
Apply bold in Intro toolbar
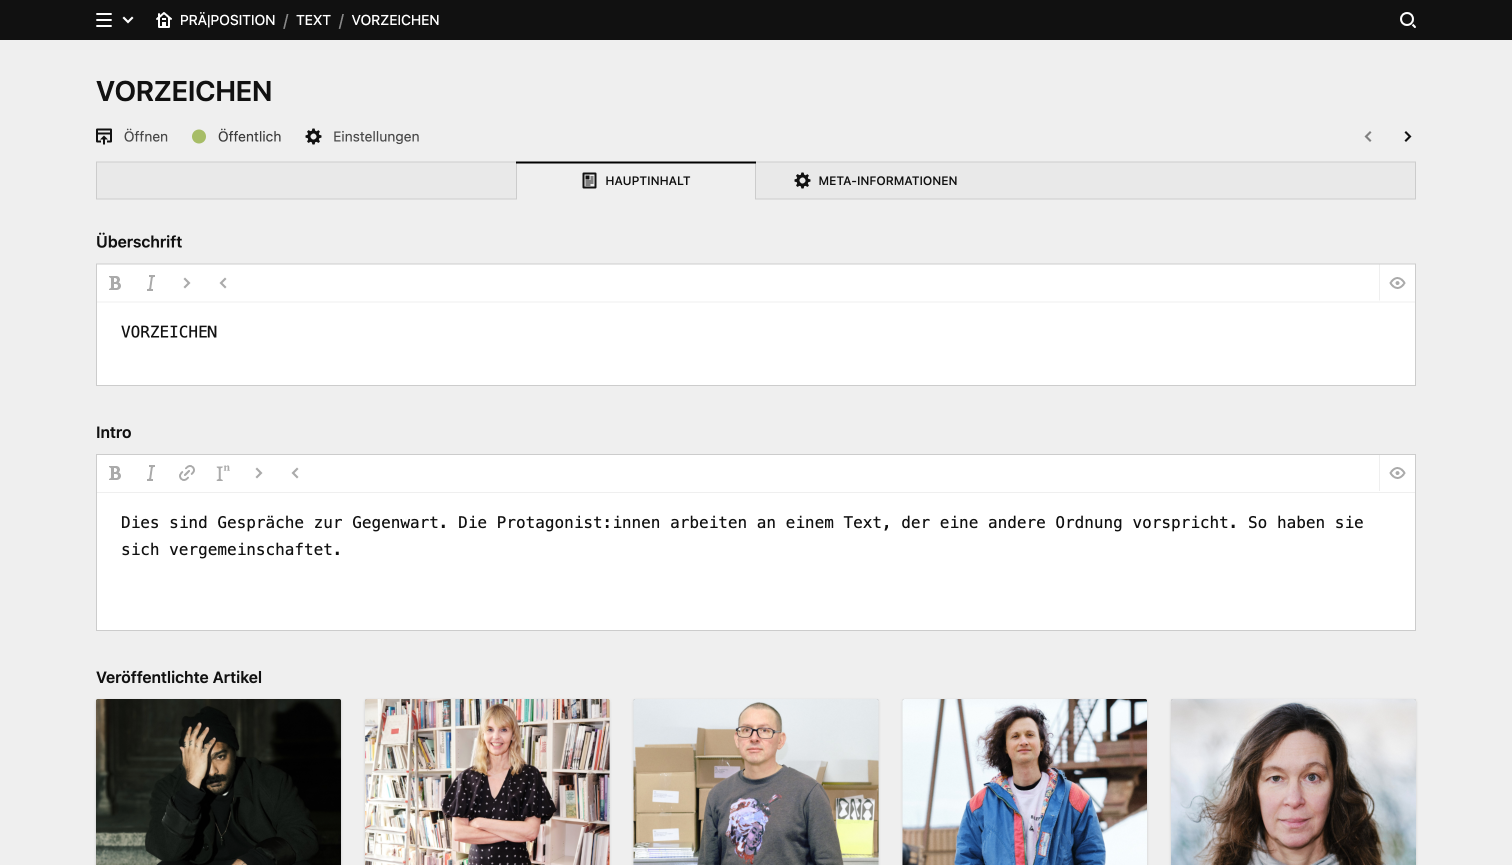click(115, 473)
